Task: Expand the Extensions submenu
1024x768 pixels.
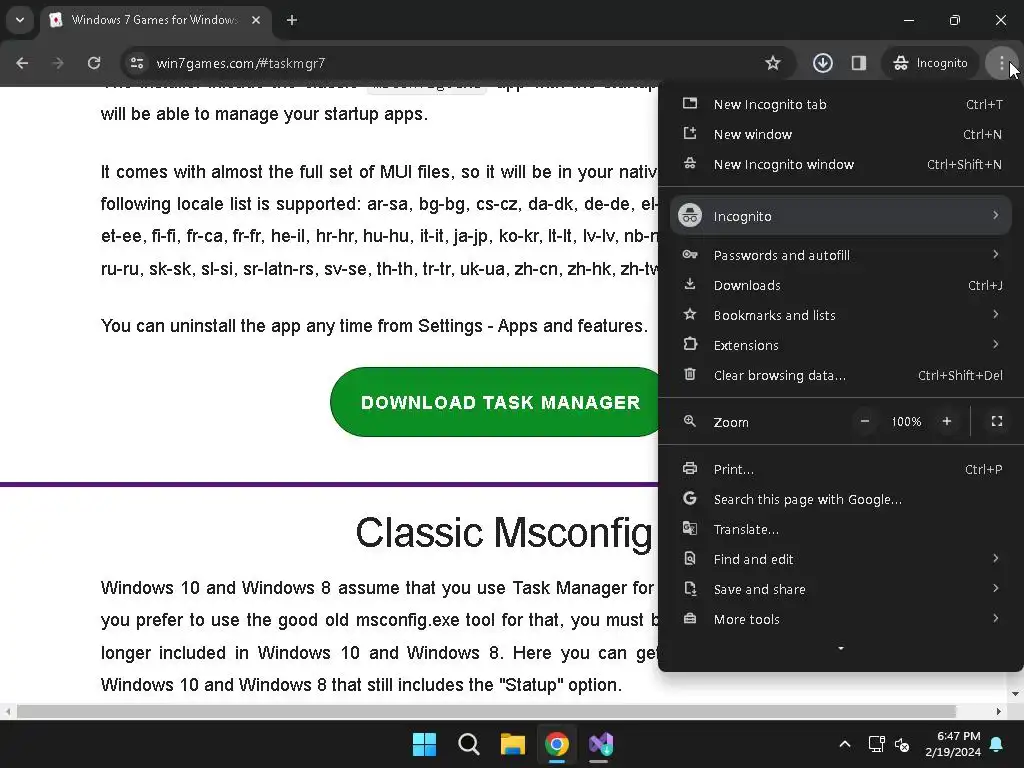Action: (x=841, y=345)
